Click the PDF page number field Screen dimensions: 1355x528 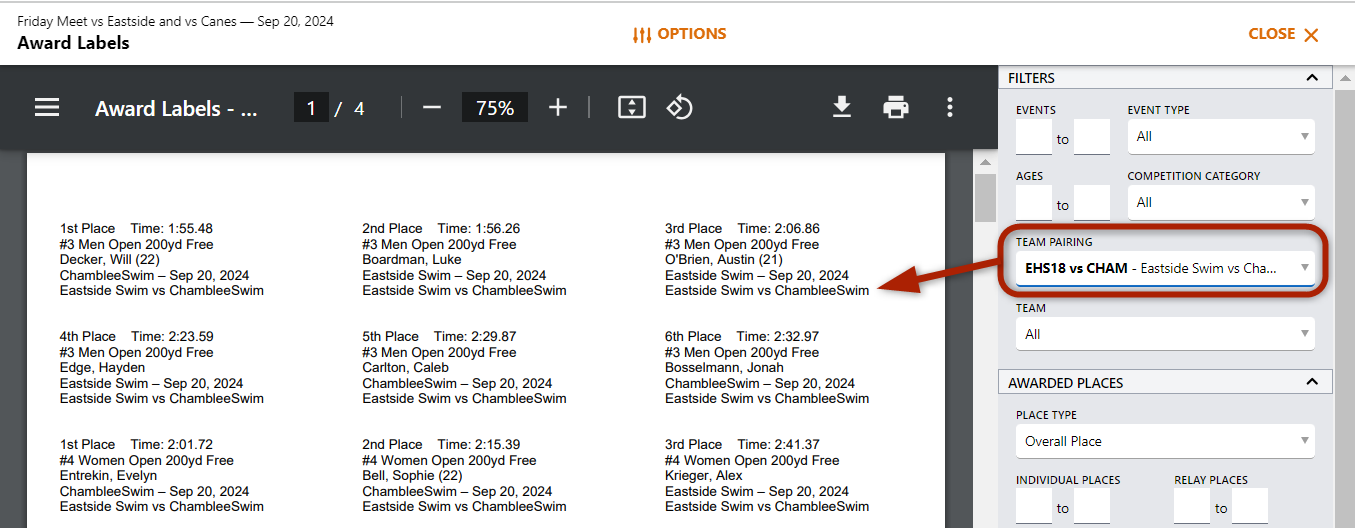pos(311,108)
